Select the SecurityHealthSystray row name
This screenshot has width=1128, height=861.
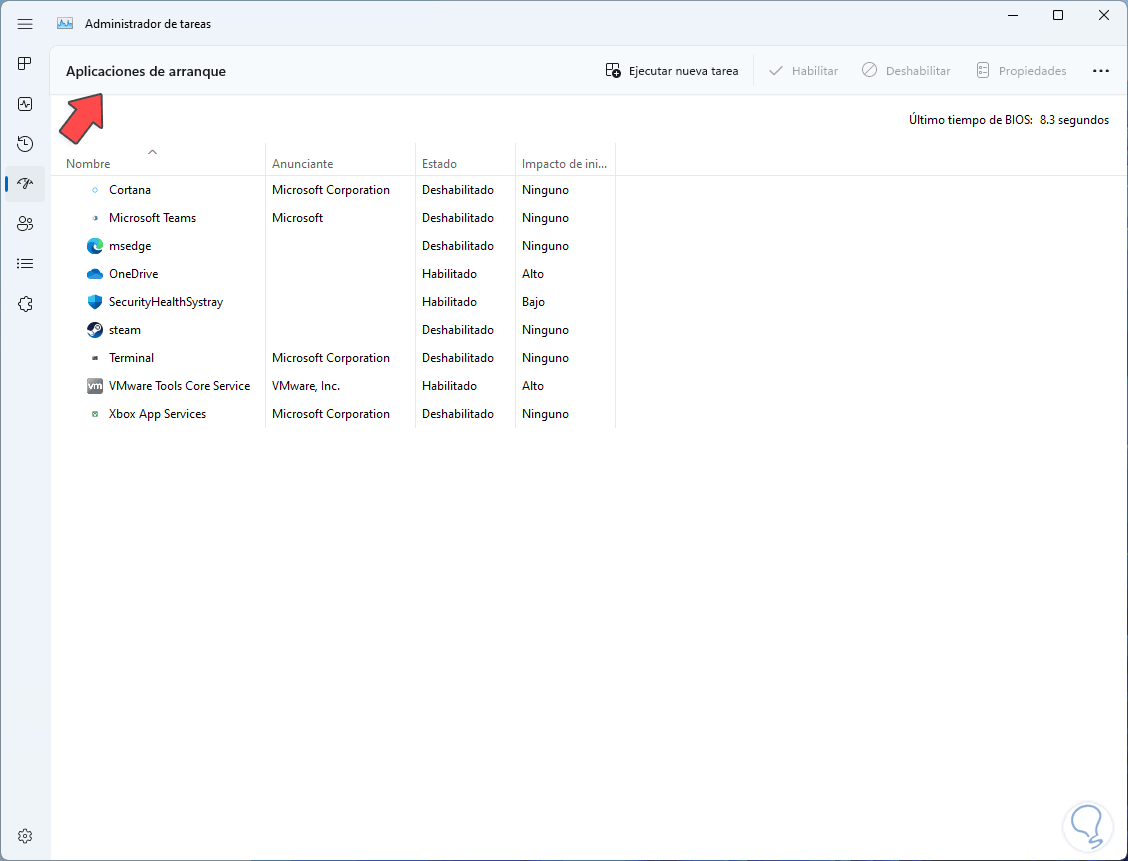pos(165,302)
